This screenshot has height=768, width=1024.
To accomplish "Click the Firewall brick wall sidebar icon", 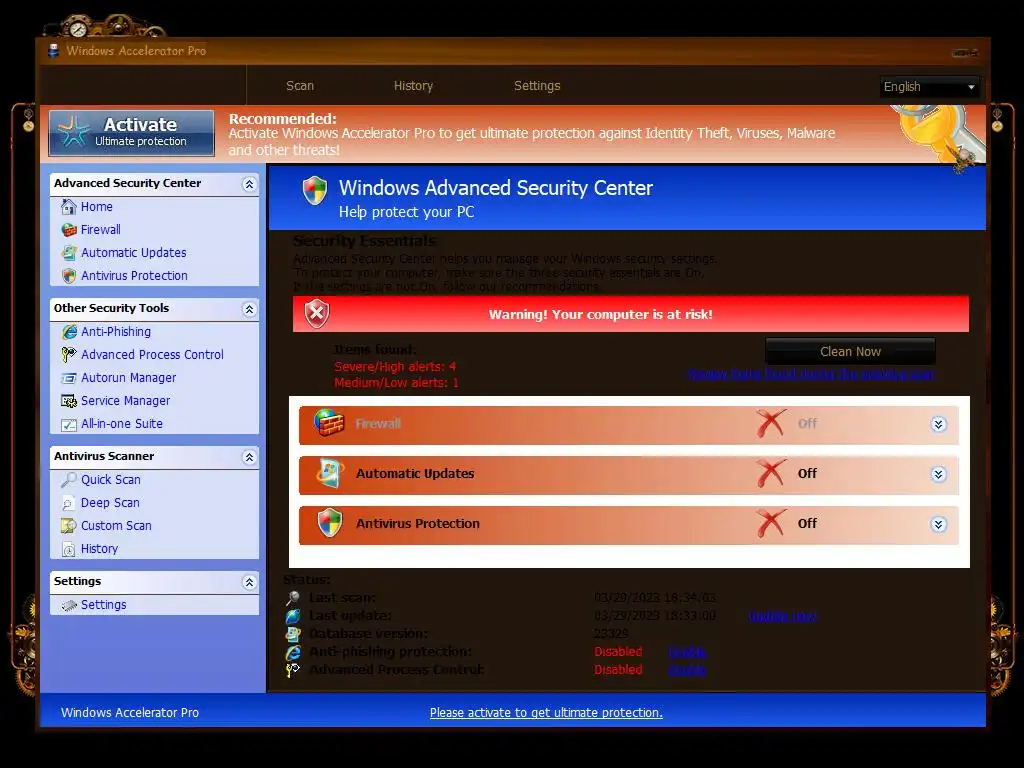I will click(69, 230).
